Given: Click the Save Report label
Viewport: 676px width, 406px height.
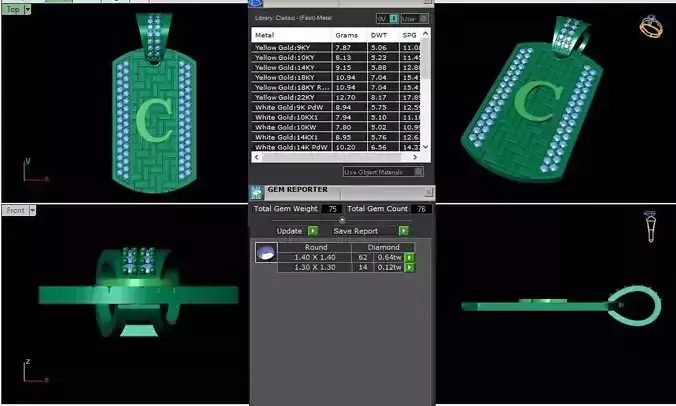Looking at the screenshot, I should 355,231.
